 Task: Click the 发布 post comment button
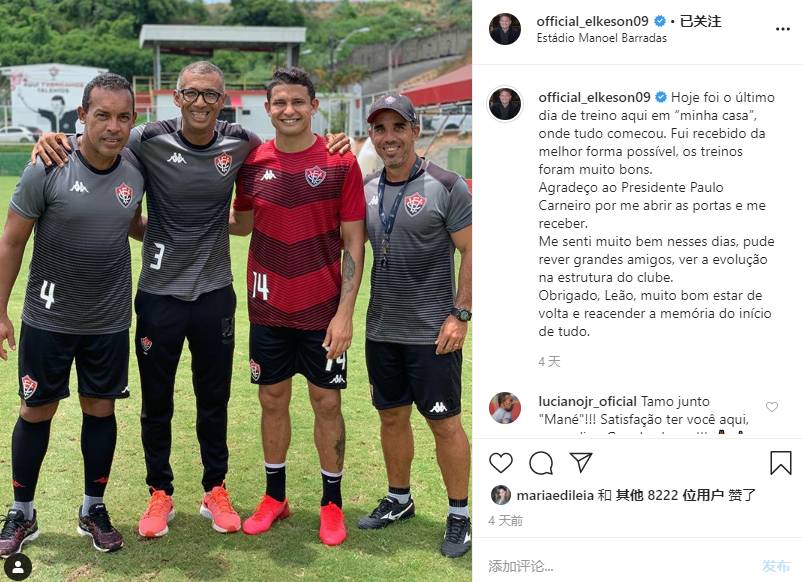point(776,566)
